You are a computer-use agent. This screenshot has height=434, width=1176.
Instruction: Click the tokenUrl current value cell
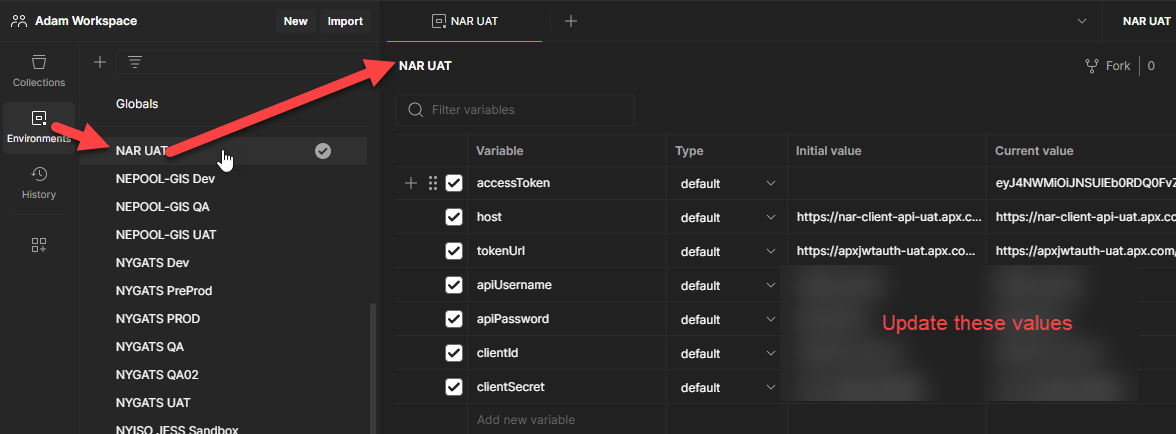click(x=1081, y=252)
